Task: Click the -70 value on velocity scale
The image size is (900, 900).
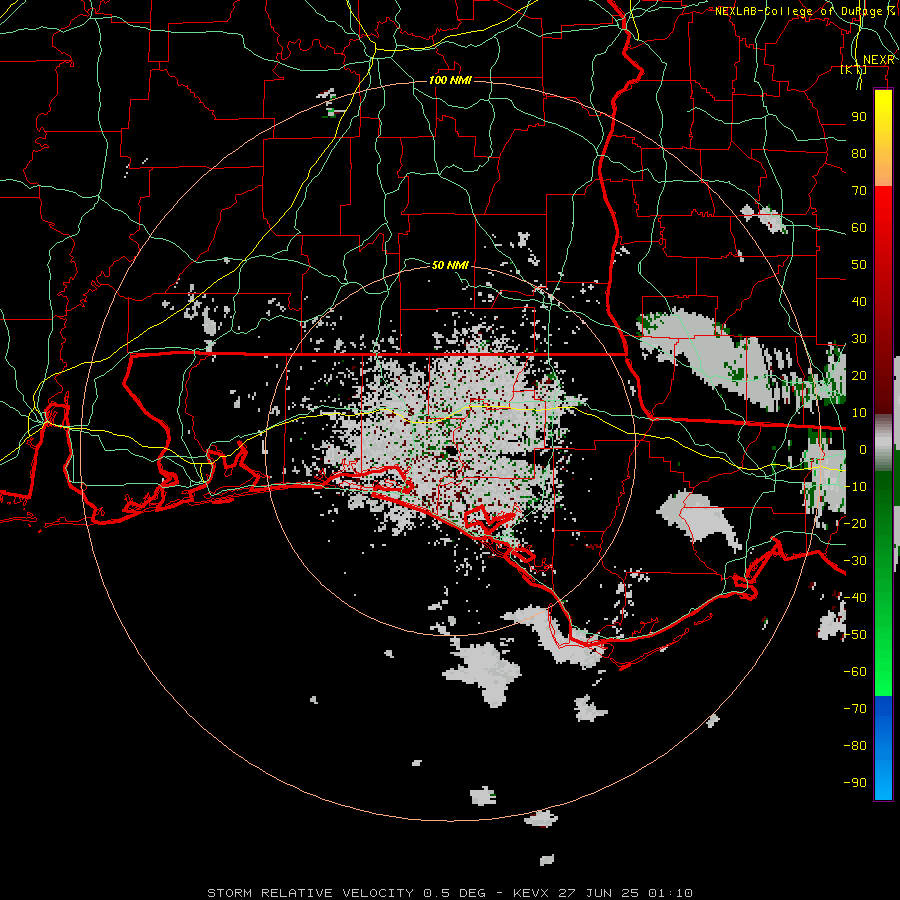Action: coord(855,709)
